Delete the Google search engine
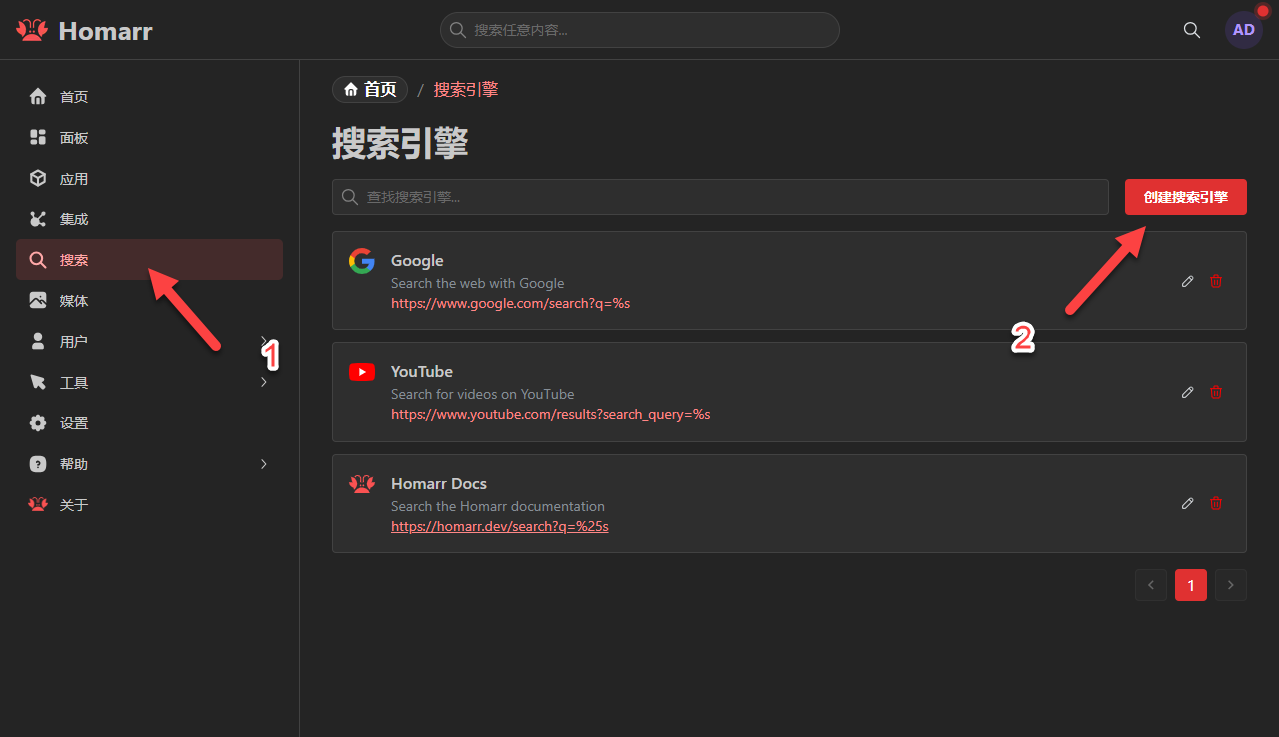The image size is (1279, 737). coord(1216,281)
